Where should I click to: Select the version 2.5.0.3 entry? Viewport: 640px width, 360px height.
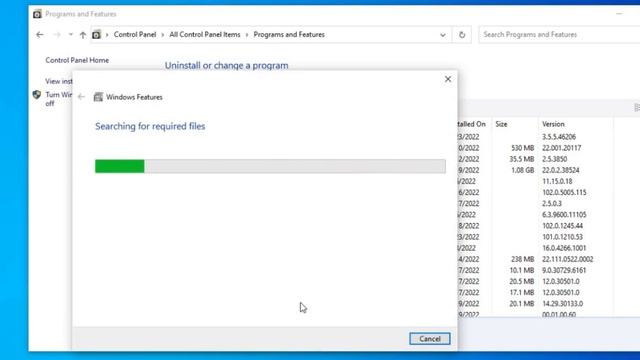click(552, 203)
